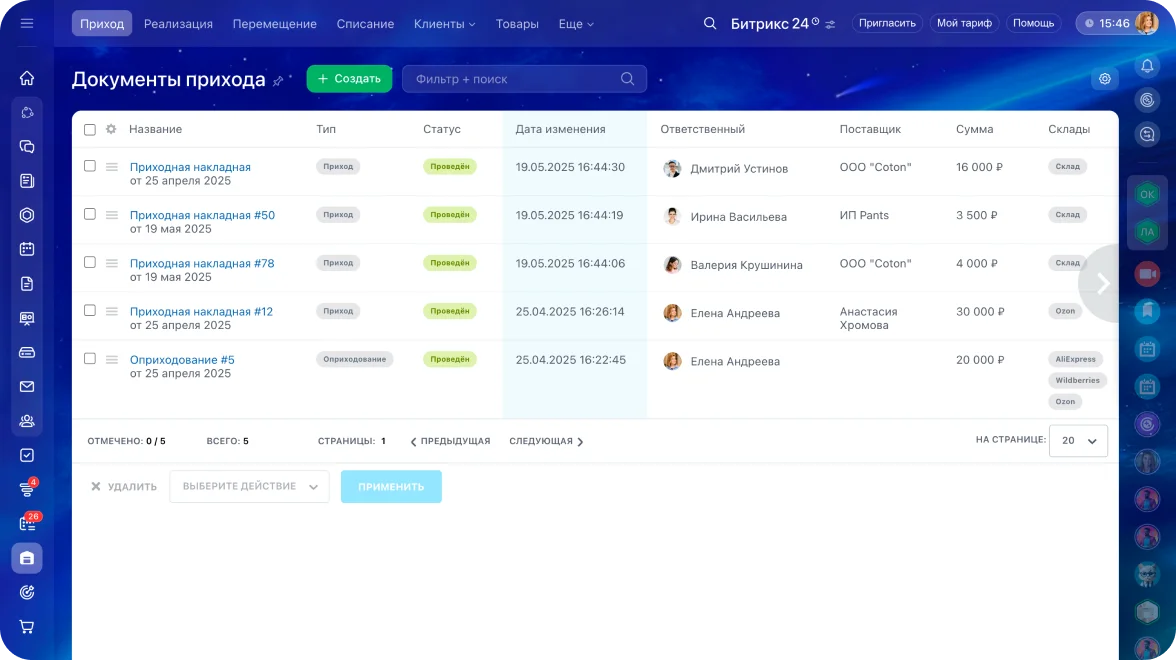
Task: Click the grid settings gear in the table header
Action: click(x=111, y=129)
